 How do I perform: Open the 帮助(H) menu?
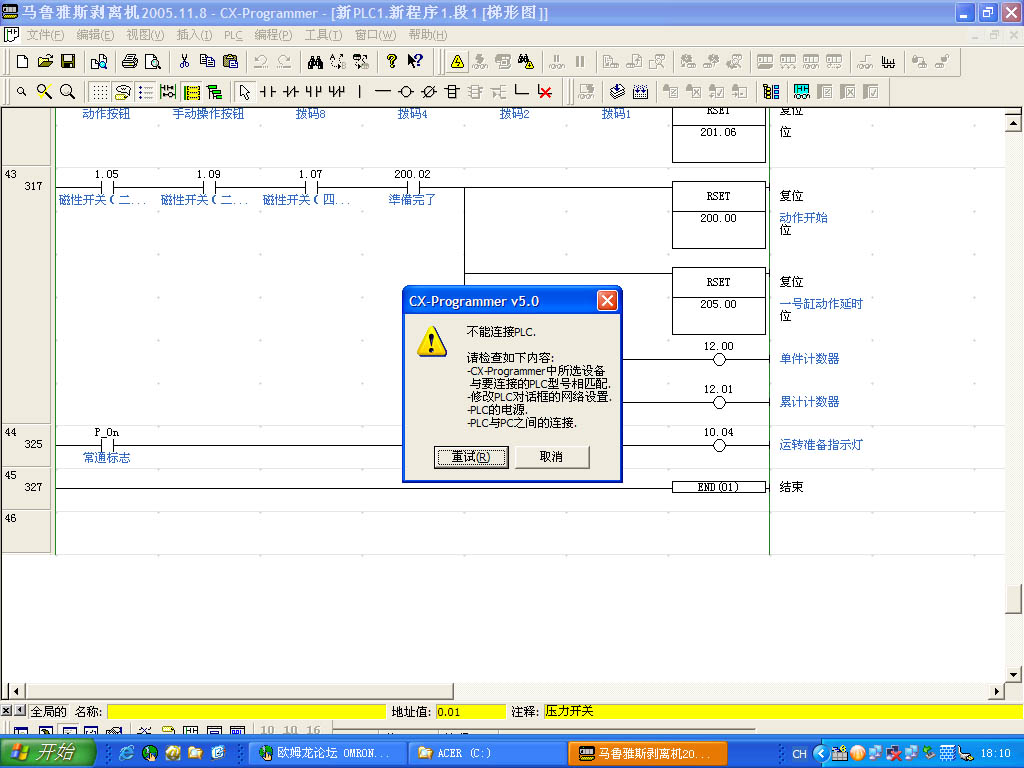(x=428, y=35)
